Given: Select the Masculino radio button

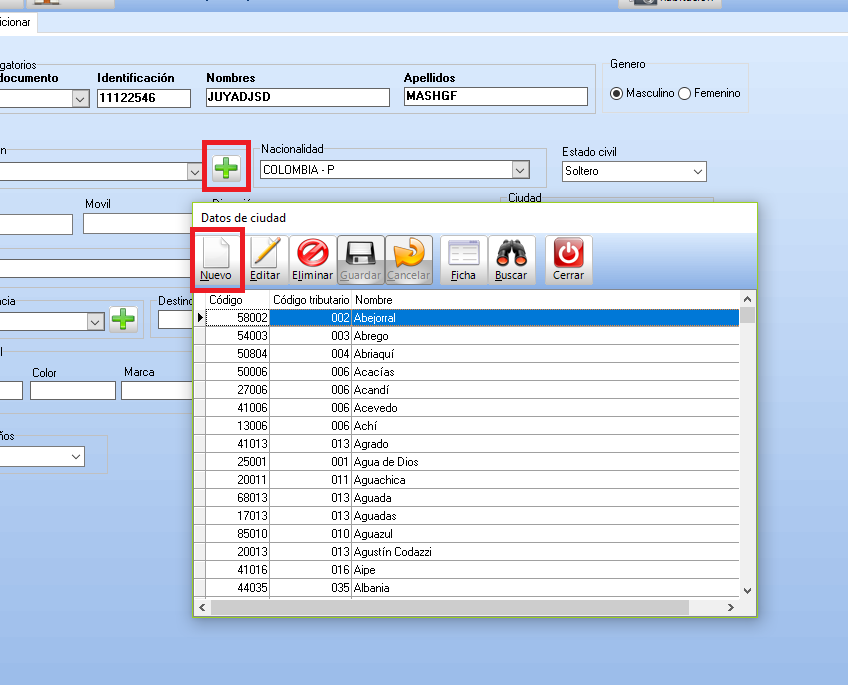Looking at the screenshot, I should 616,93.
